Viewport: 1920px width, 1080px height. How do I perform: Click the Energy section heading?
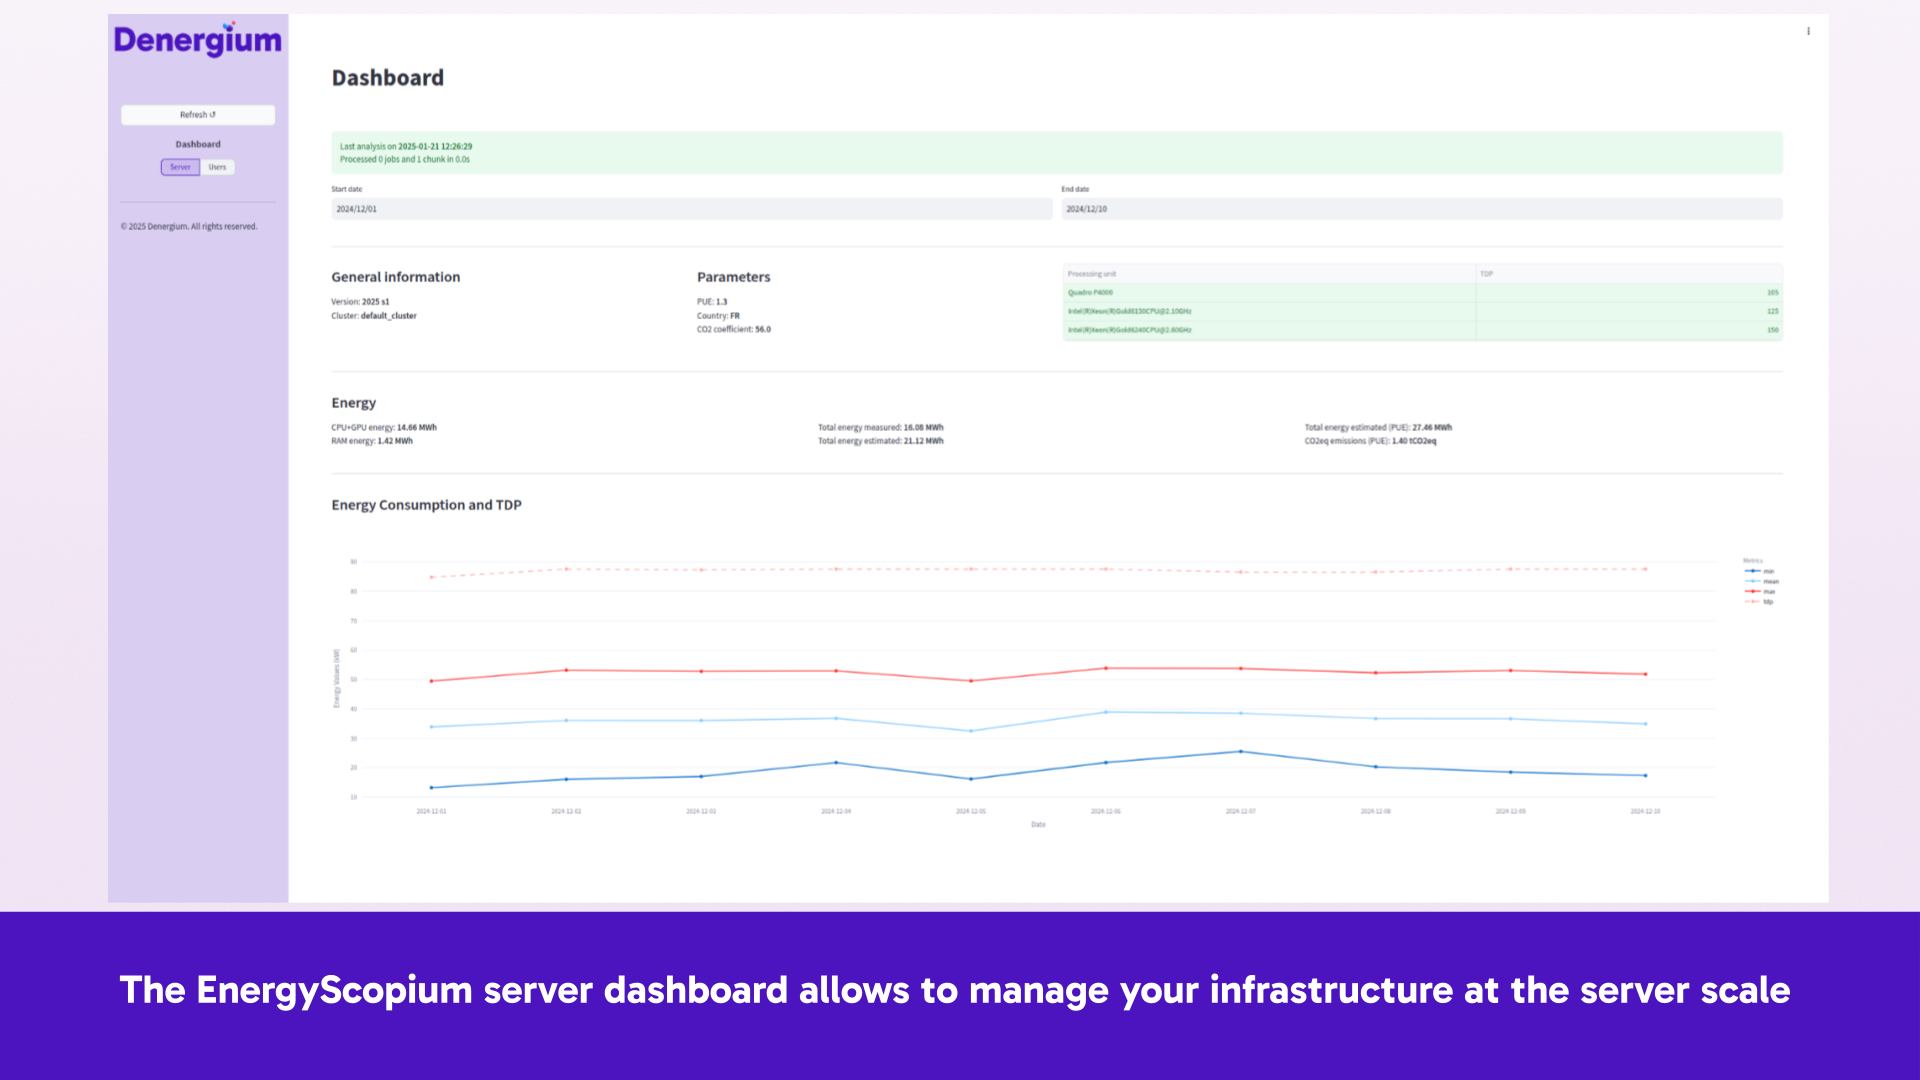pyautogui.click(x=354, y=403)
